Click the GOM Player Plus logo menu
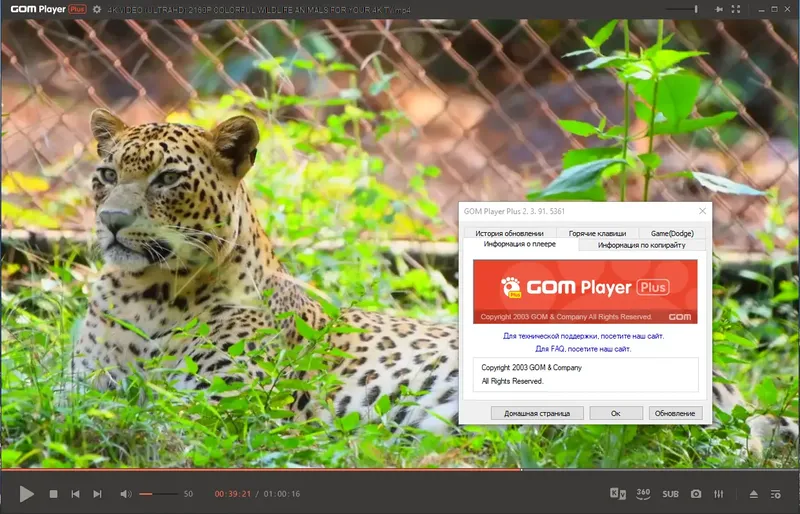800x514 pixels. click(x=48, y=9)
